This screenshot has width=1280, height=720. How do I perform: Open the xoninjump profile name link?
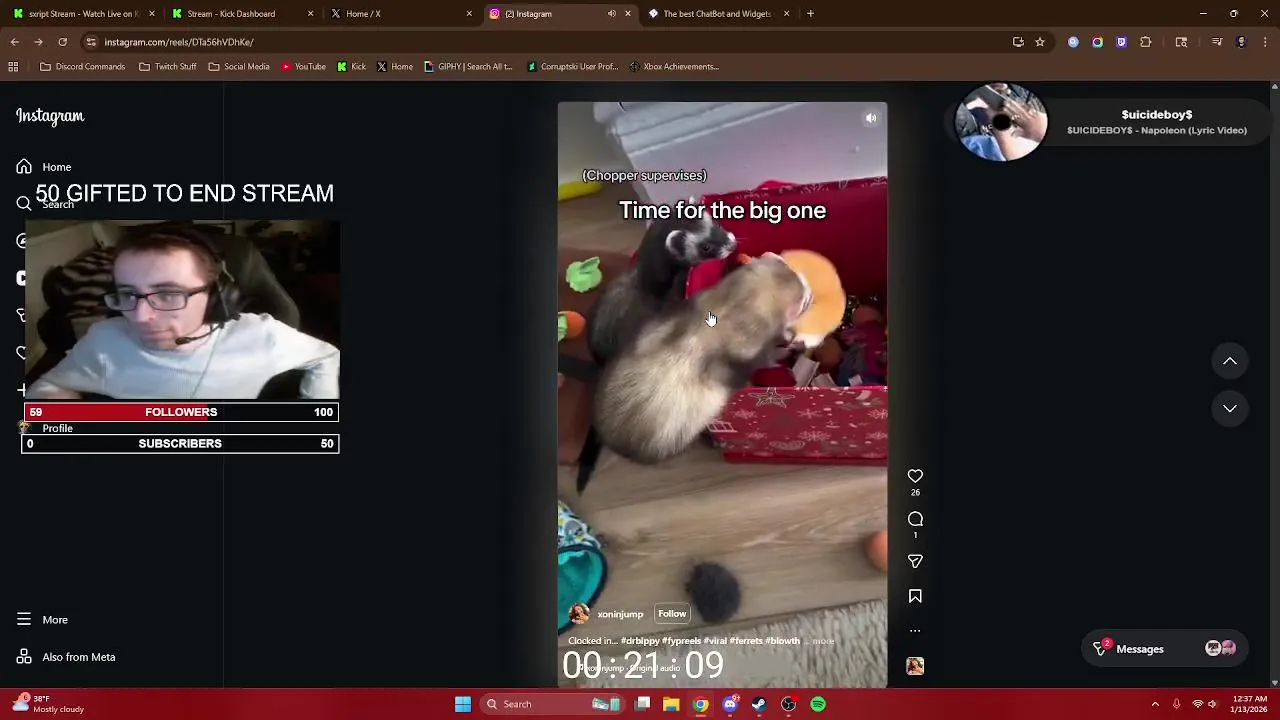[620, 614]
